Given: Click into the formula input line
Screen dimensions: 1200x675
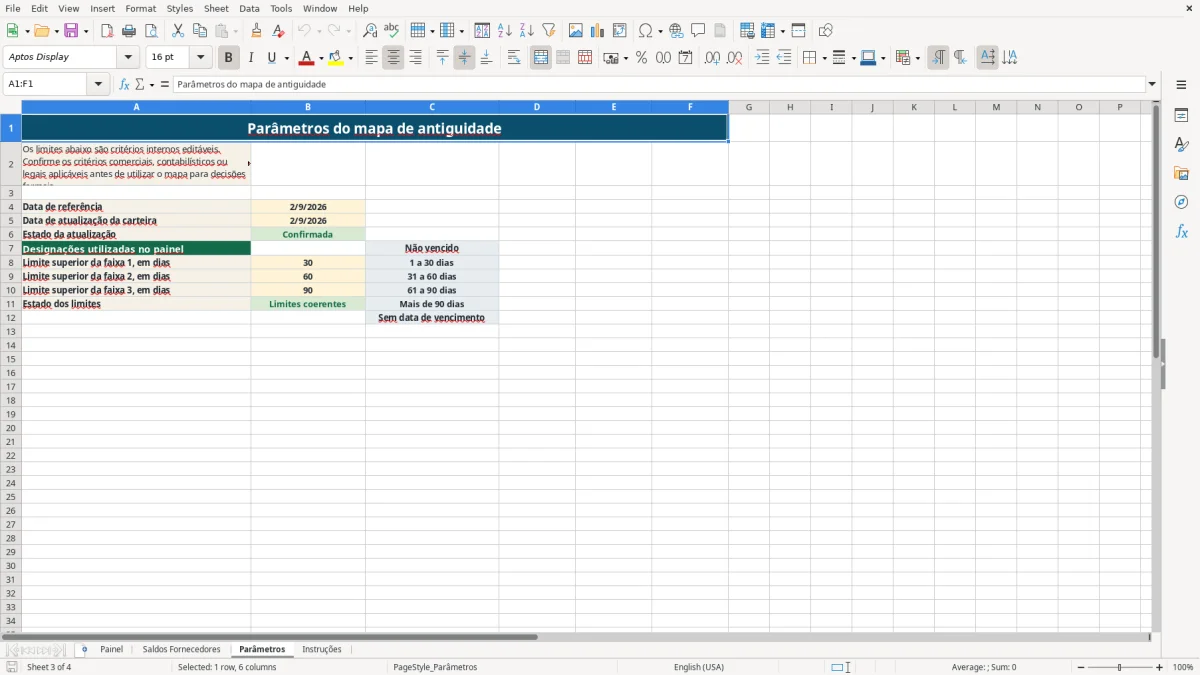Looking at the screenshot, I should (659, 84).
